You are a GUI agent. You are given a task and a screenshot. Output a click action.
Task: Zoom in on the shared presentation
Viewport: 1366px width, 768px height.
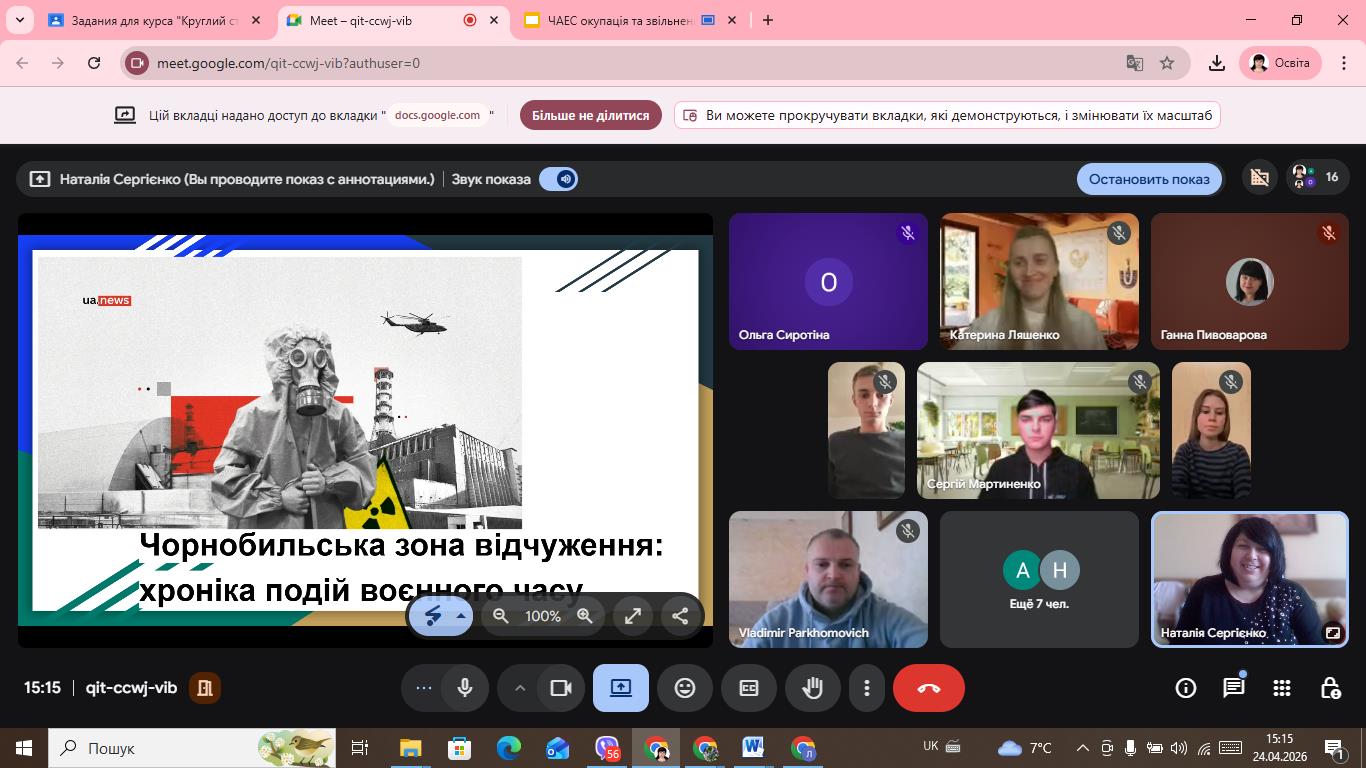585,616
